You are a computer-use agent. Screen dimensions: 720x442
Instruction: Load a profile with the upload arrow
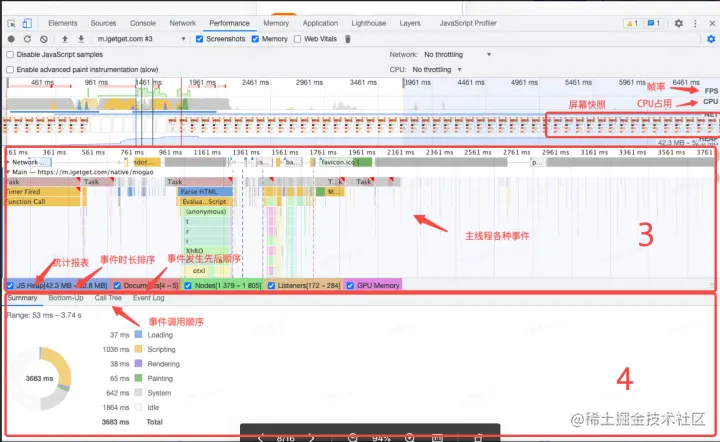click(65, 39)
